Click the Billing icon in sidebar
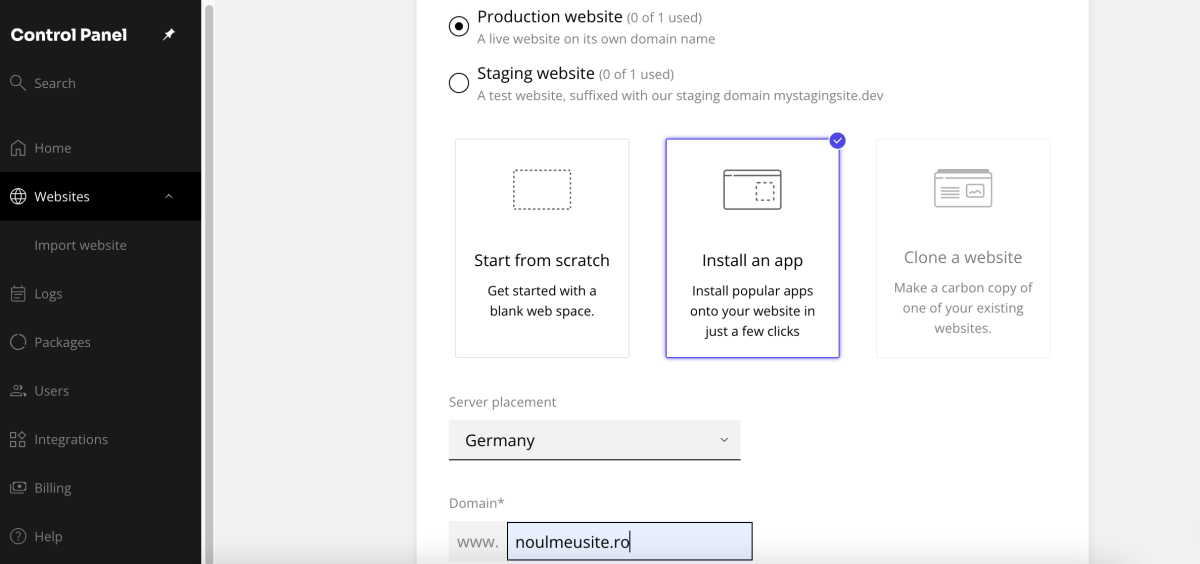Viewport: 1200px width, 564px height. pyautogui.click(x=18, y=488)
